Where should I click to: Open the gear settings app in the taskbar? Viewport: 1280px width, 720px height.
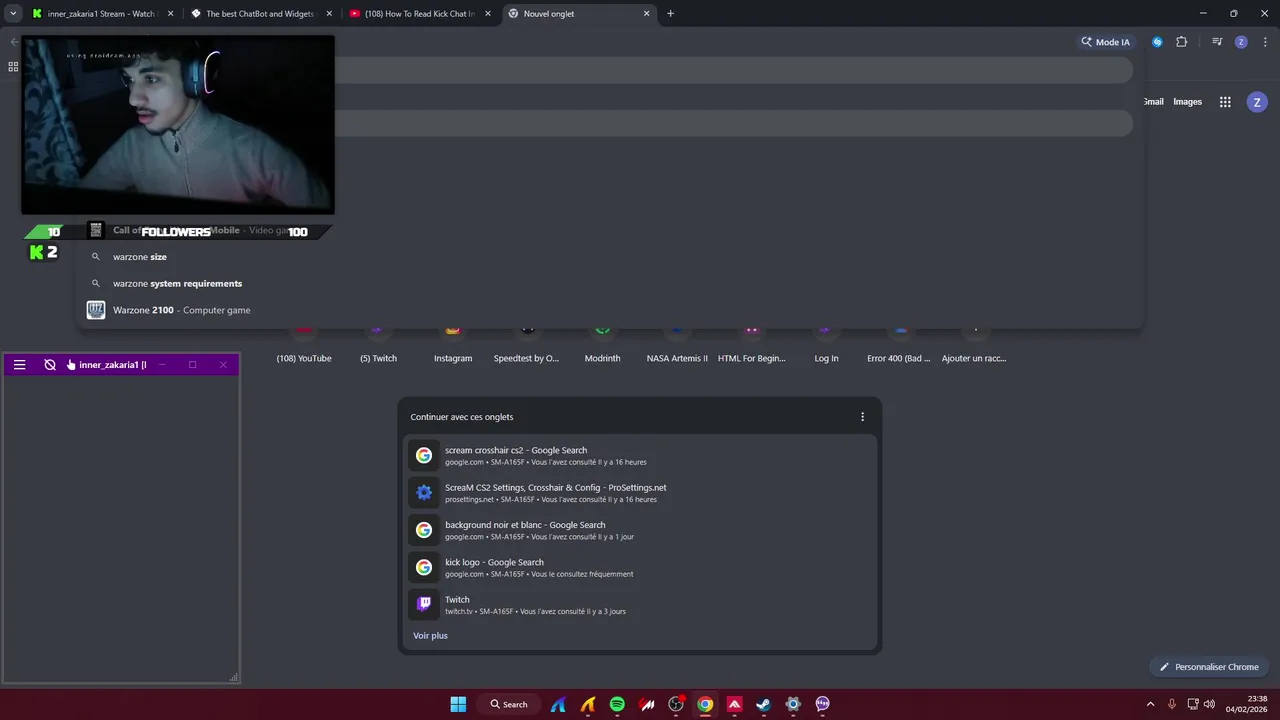(793, 704)
